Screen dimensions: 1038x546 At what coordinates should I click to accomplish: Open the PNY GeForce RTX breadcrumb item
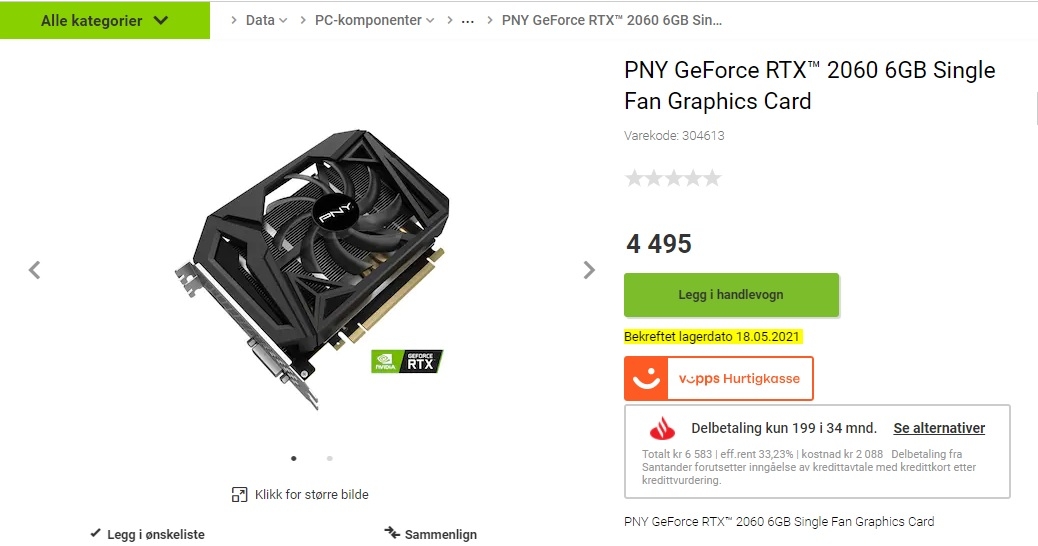[x=612, y=21]
